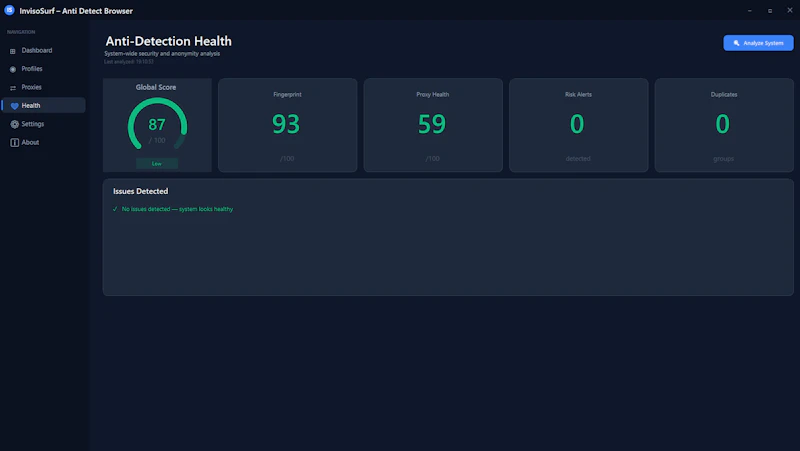Image resolution: width=800 pixels, height=451 pixels.
Task: Run Analyze System
Action: pos(758,43)
